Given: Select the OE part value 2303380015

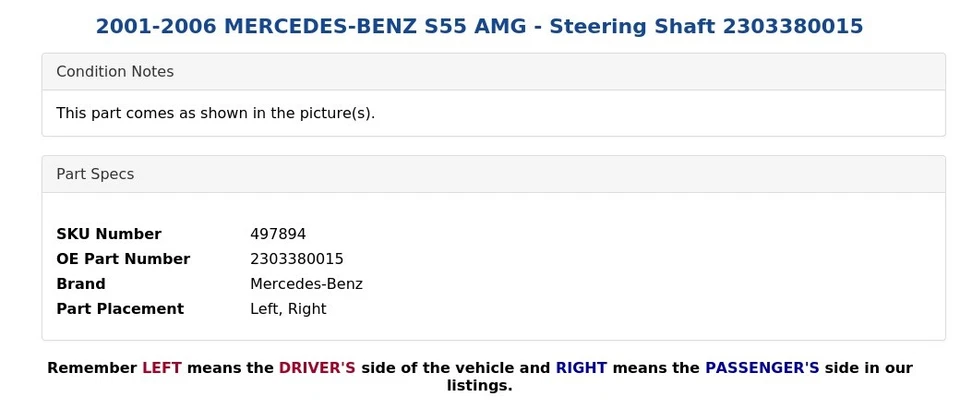Looking at the screenshot, I should [297, 259].
